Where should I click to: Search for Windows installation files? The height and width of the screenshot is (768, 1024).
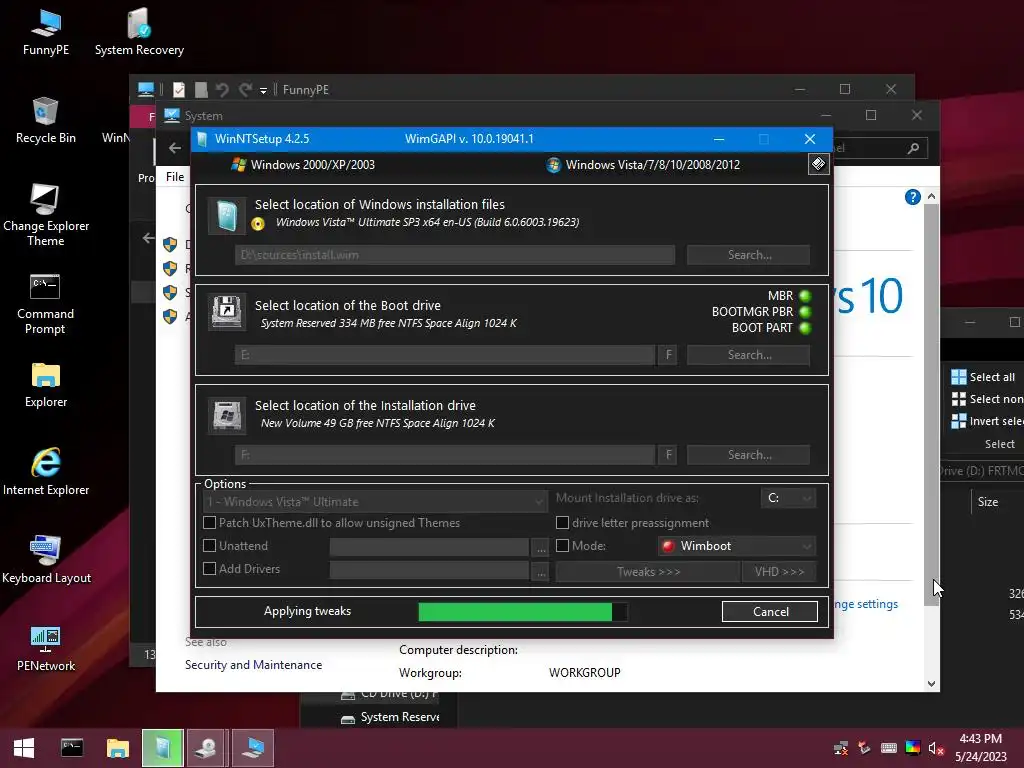(x=748, y=255)
